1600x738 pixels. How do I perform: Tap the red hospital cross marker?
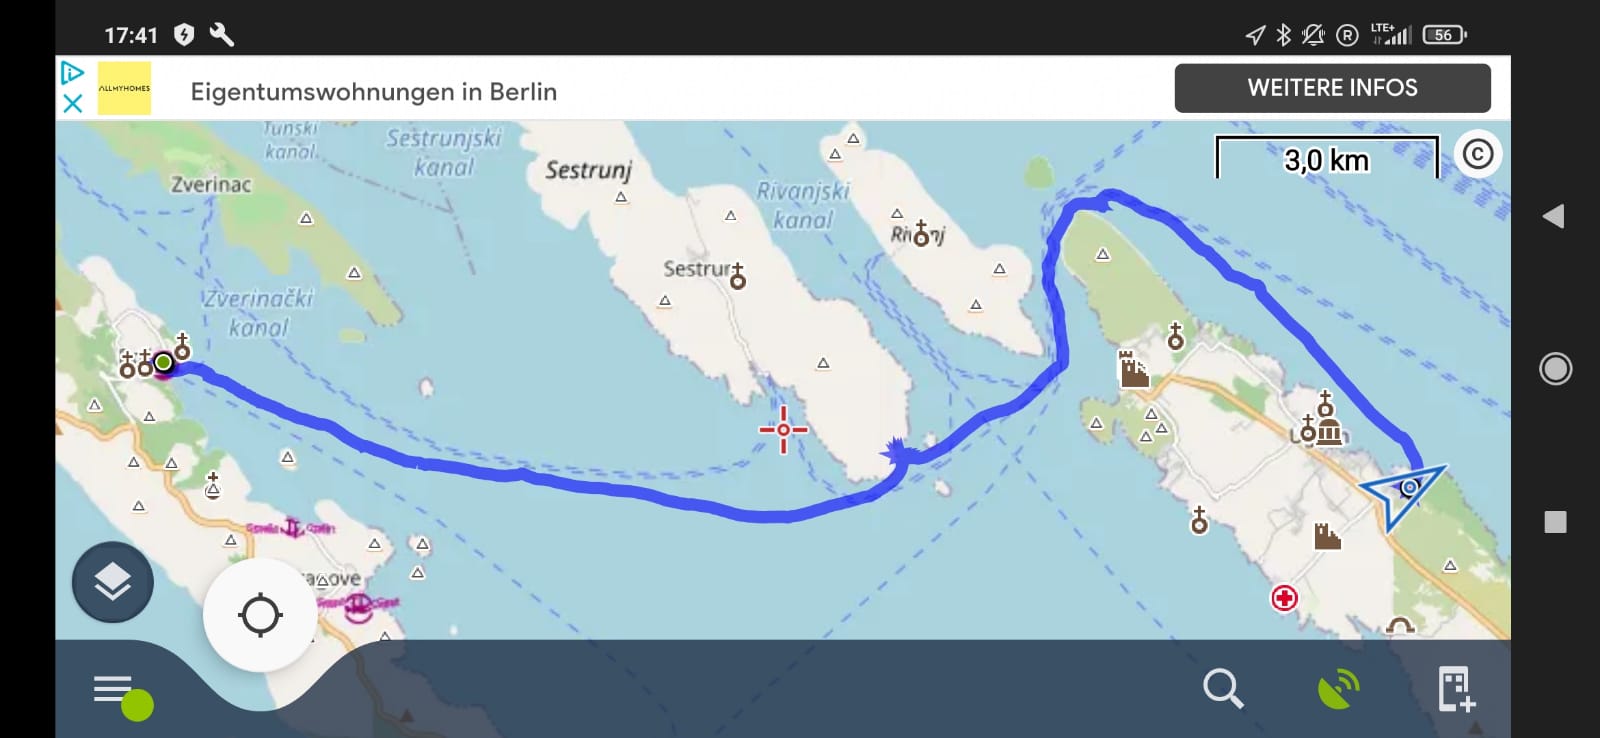(x=1284, y=598)
